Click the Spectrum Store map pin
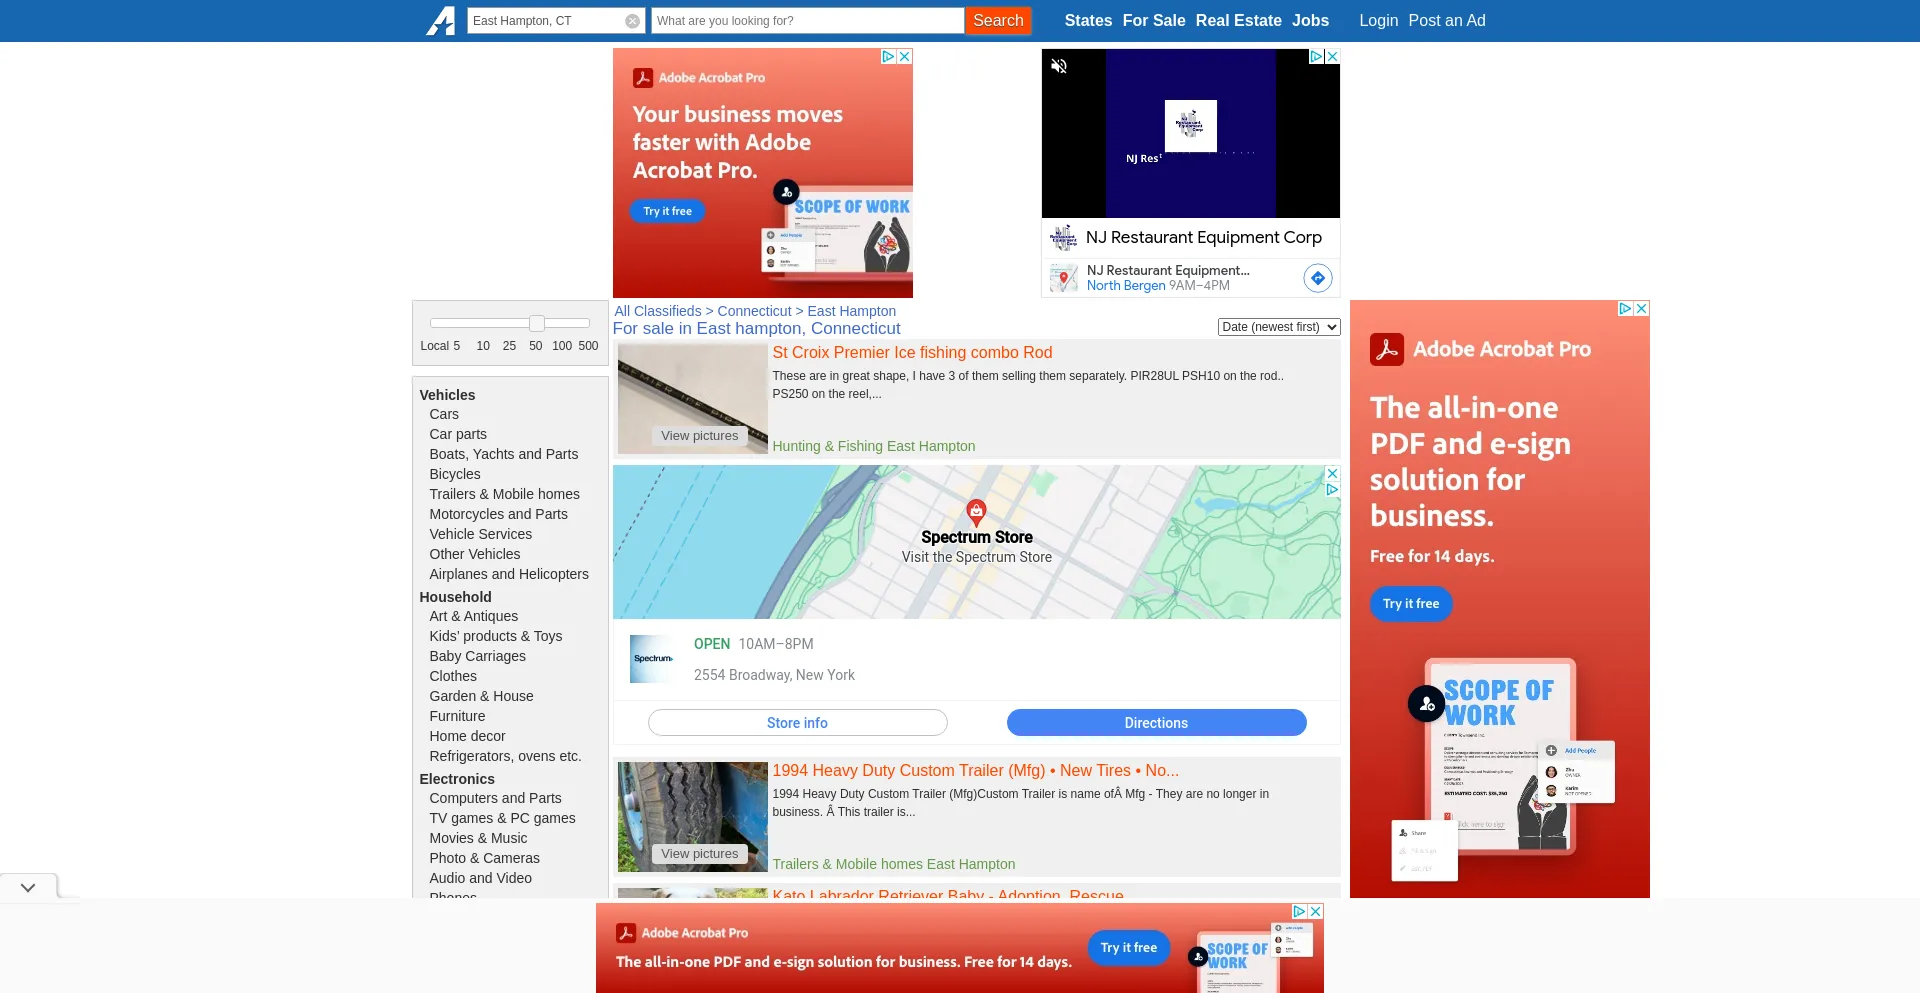The height and width of the screenshot is (993, 1920). pyautogui.click(x=976, y=512)
